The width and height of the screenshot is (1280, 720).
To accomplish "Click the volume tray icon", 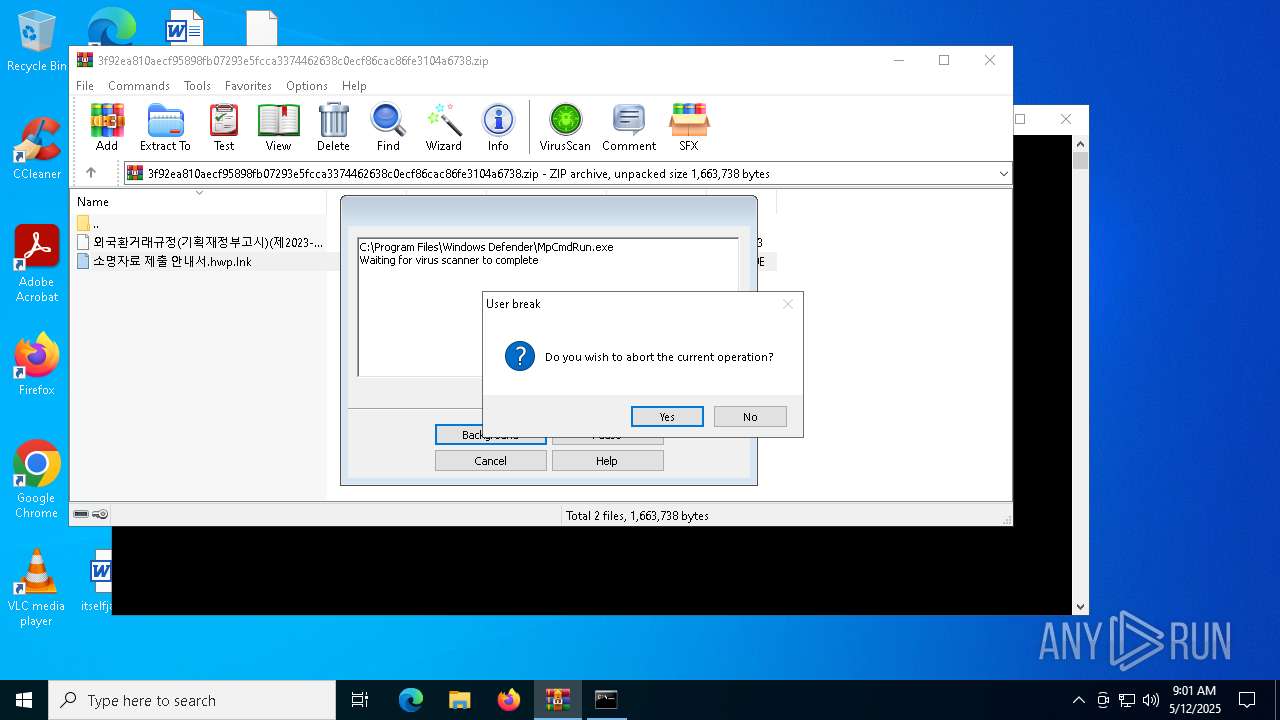I will point(1151,700).
